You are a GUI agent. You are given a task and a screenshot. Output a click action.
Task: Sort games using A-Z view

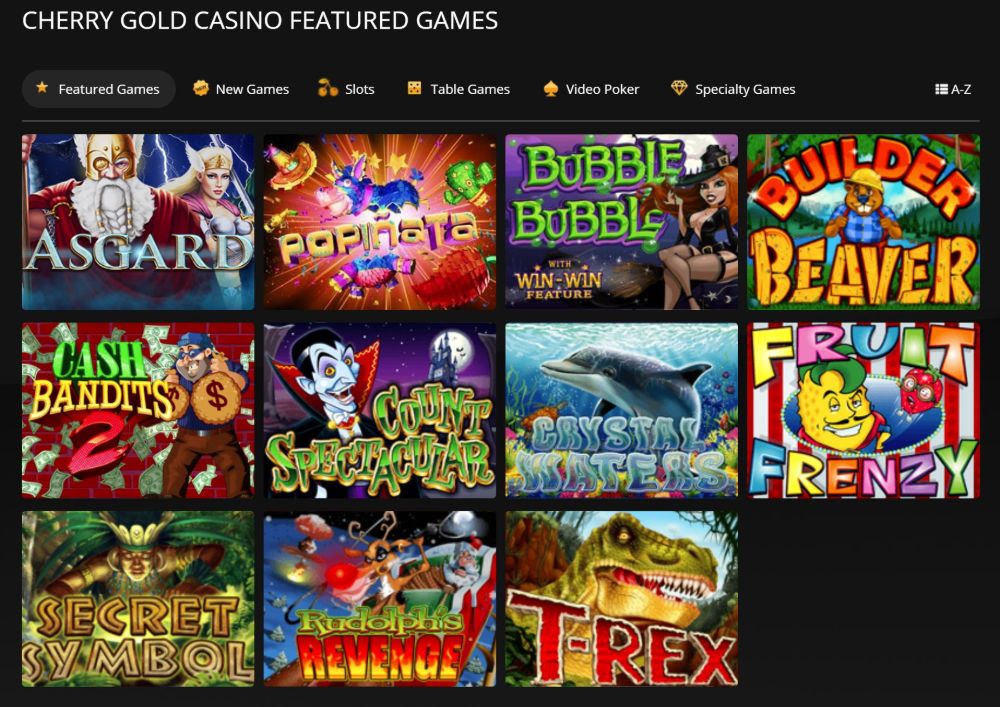coord(953,89)
